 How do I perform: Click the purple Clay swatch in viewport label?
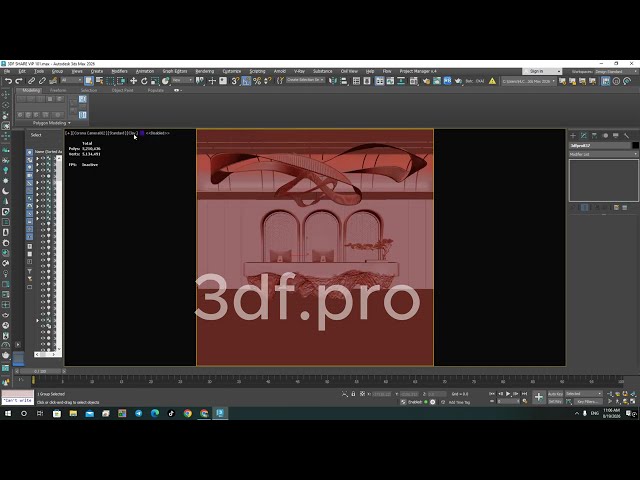pos(142,133)
